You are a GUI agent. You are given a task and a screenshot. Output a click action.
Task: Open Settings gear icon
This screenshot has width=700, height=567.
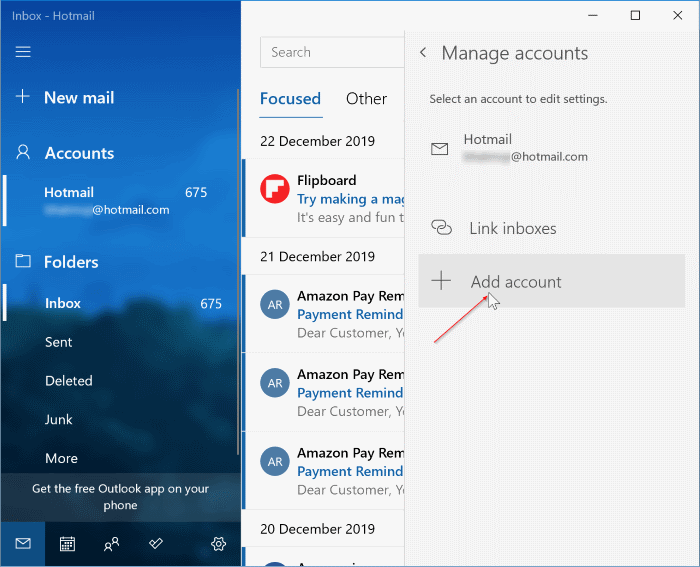(x=218, y=544)
